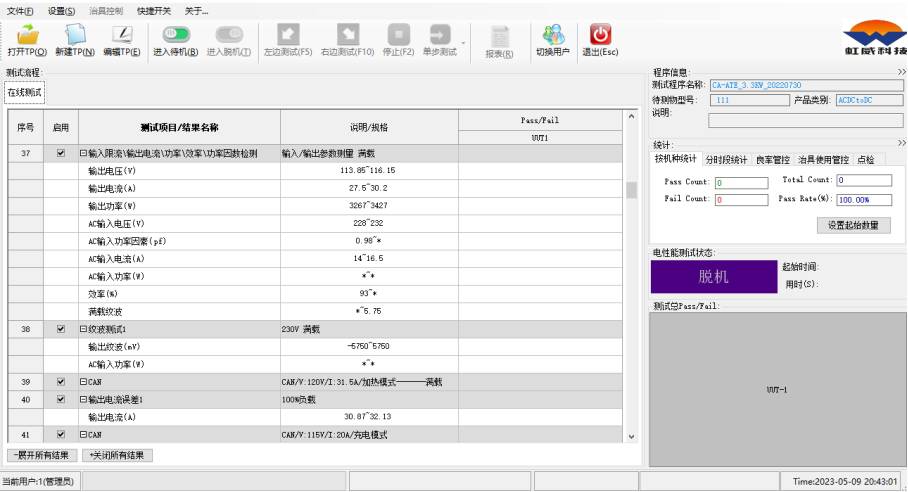The image size is (908, 492).
Task: Switch to the 按机种统计 tab
Action: click(675, 159)
